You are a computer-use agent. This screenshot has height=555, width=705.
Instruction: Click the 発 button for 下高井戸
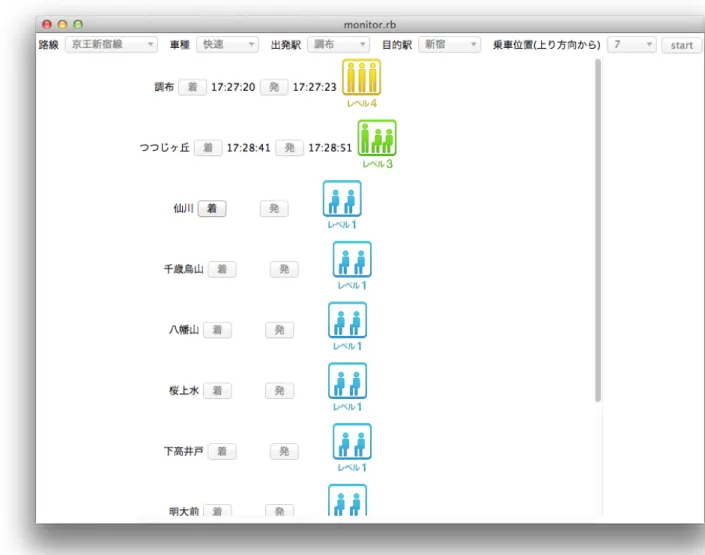pos(284,451)
